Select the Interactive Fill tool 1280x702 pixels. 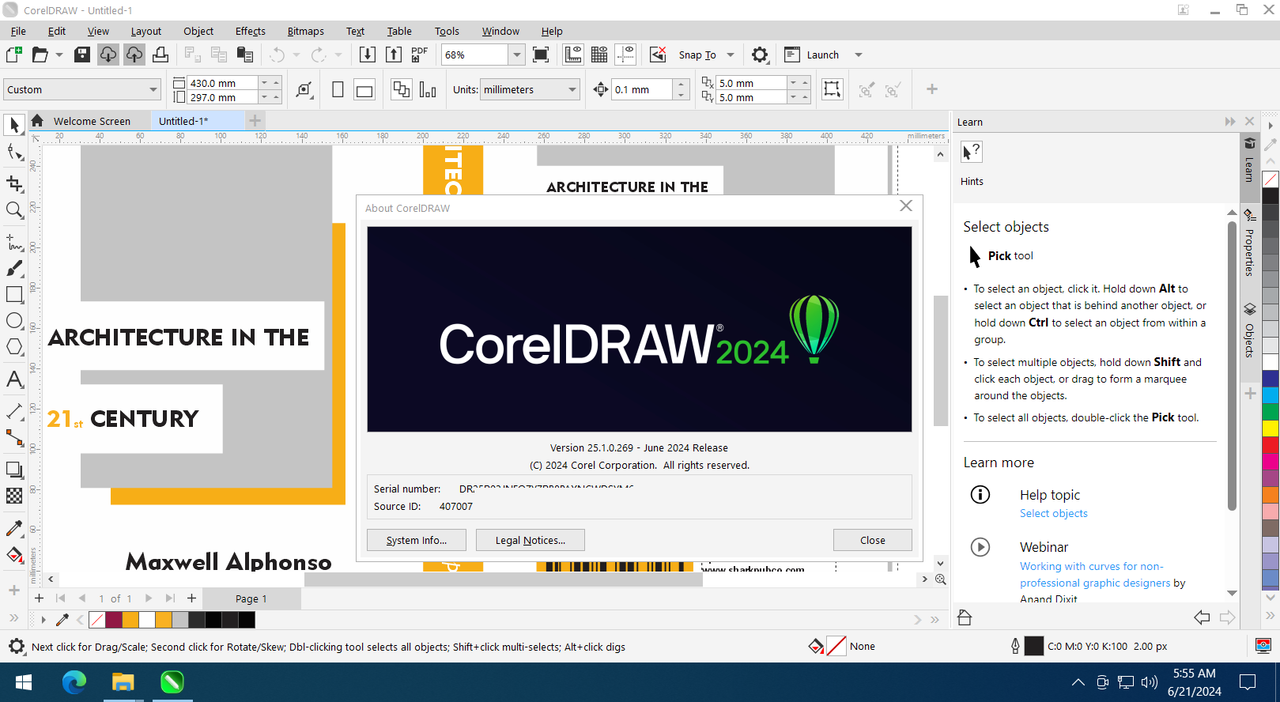click(14, 554)
